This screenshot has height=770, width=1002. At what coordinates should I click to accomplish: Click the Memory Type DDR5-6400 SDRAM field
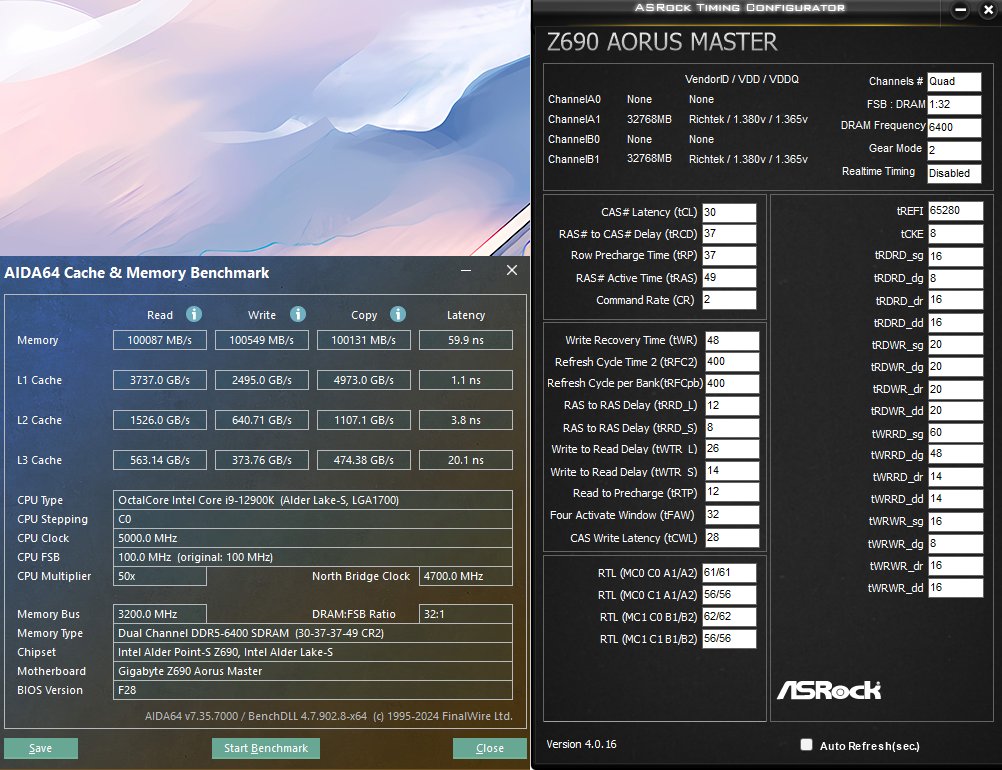click(x=313, y=633)
